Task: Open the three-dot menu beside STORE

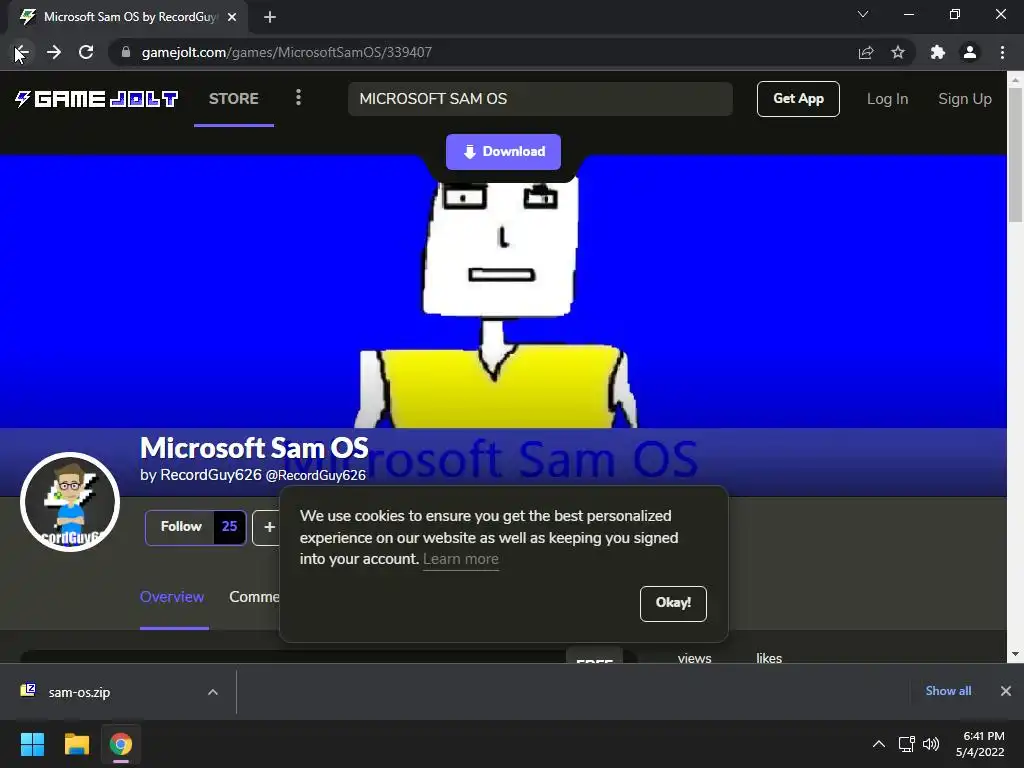Action: point(298,98)
